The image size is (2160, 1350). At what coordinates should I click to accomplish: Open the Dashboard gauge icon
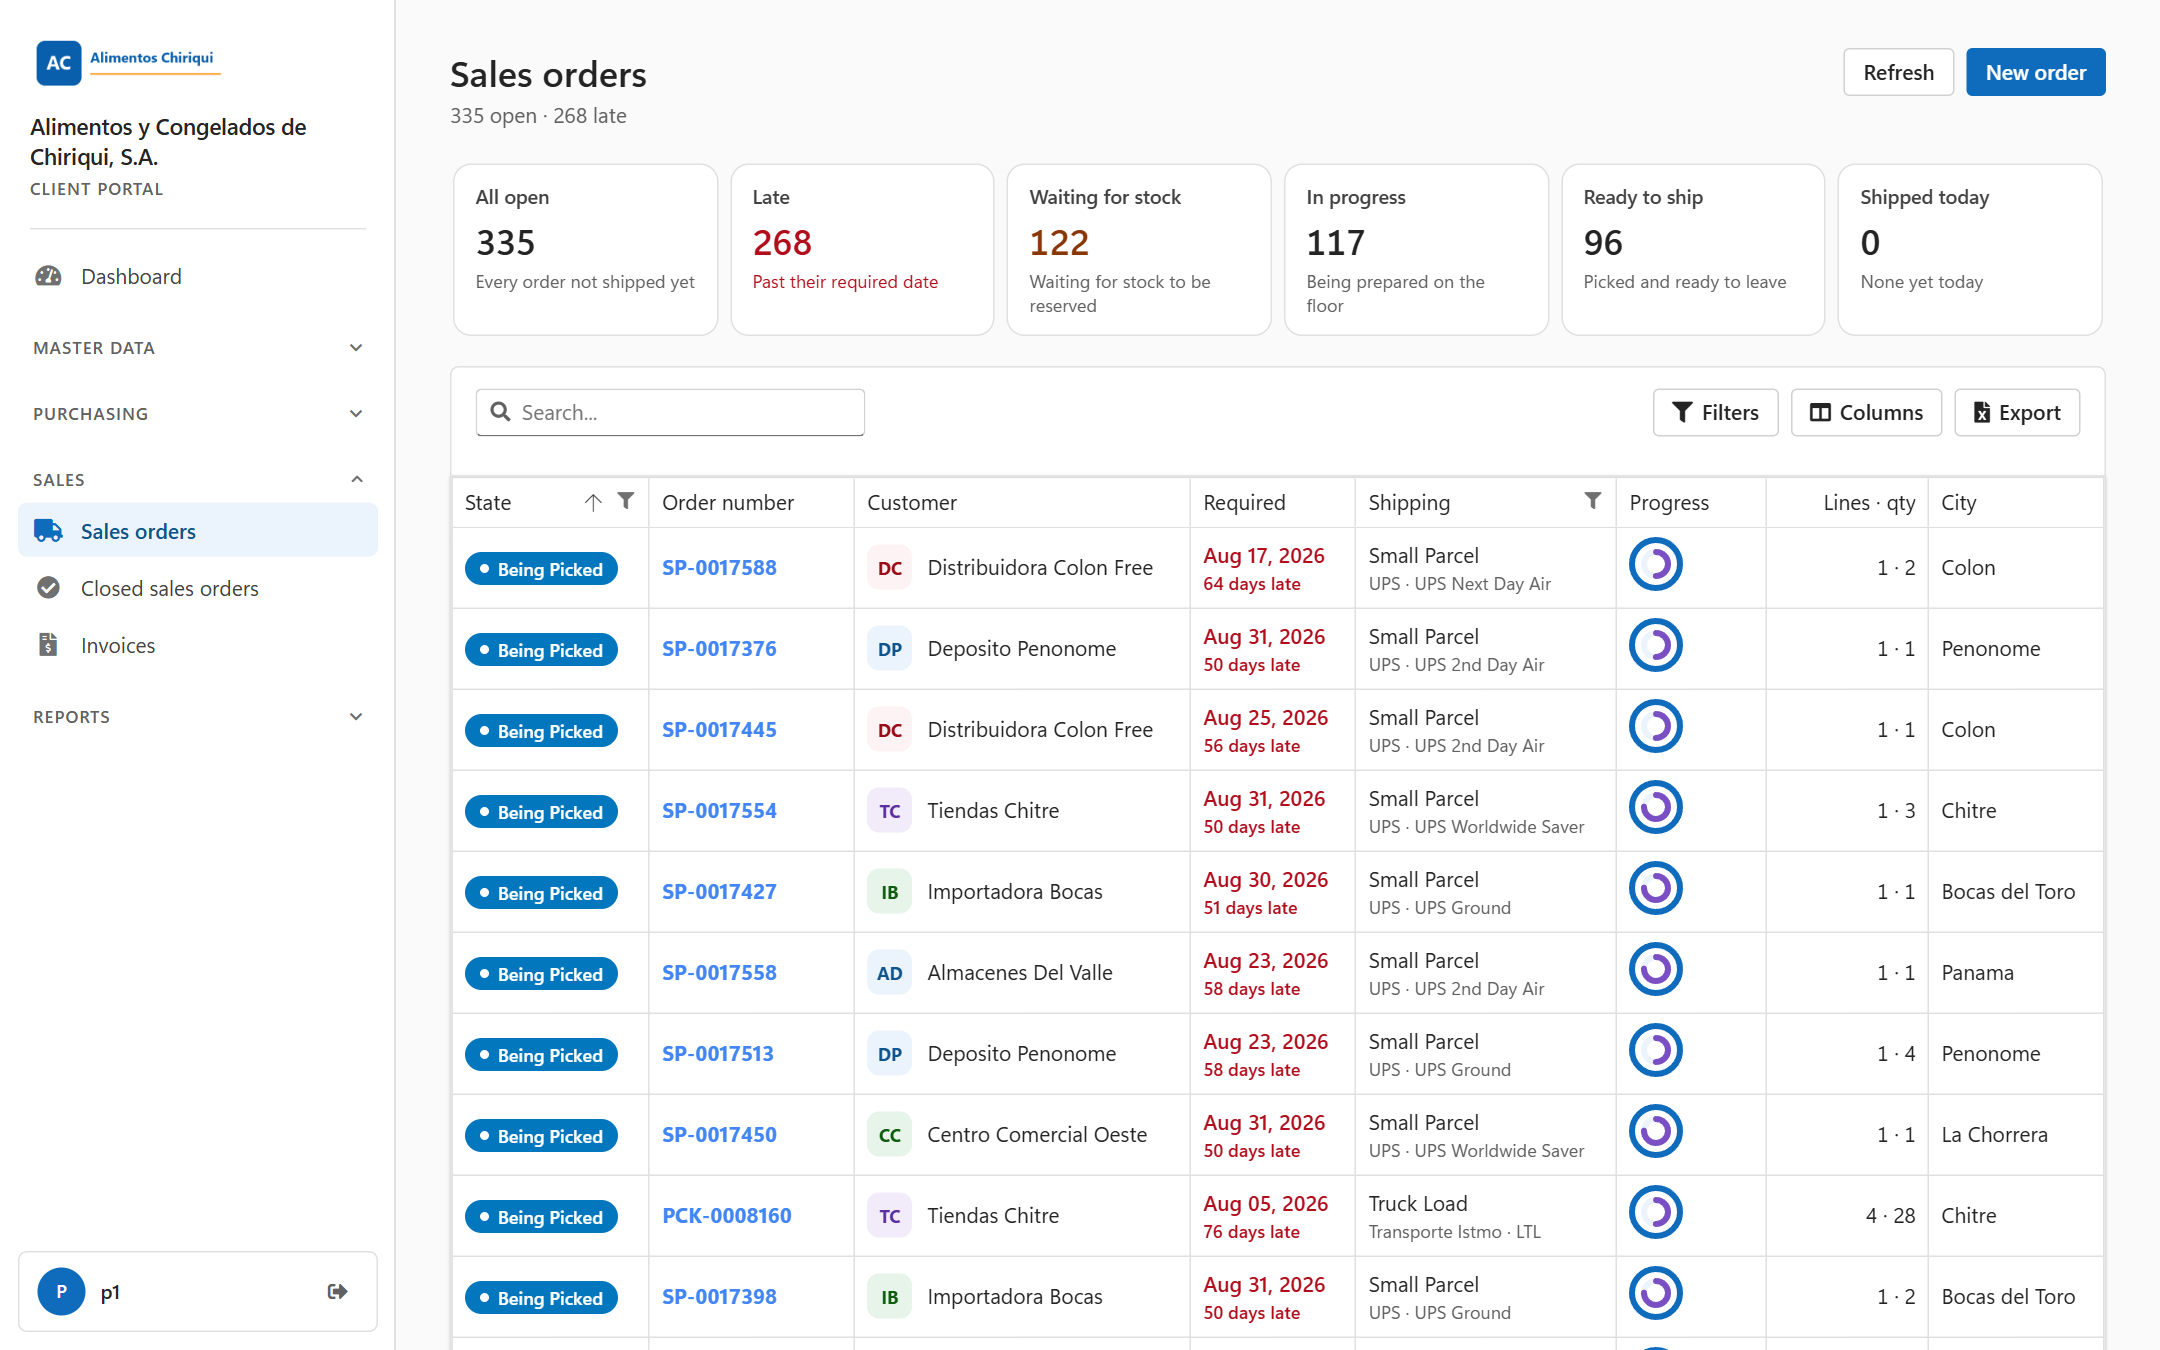click(48, 277)
